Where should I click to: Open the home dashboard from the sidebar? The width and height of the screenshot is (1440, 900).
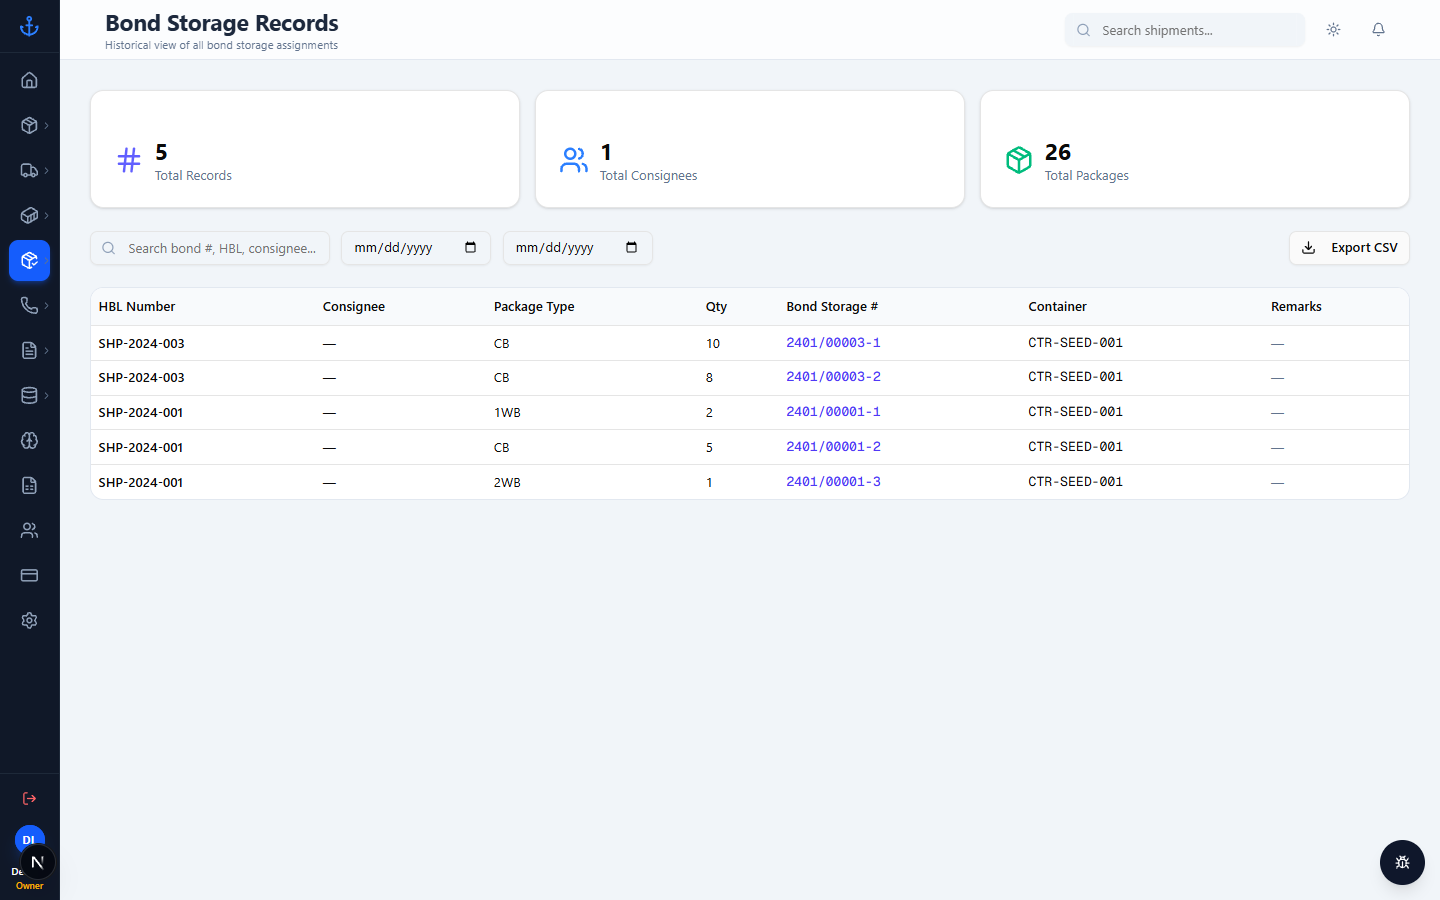(29, 80)
